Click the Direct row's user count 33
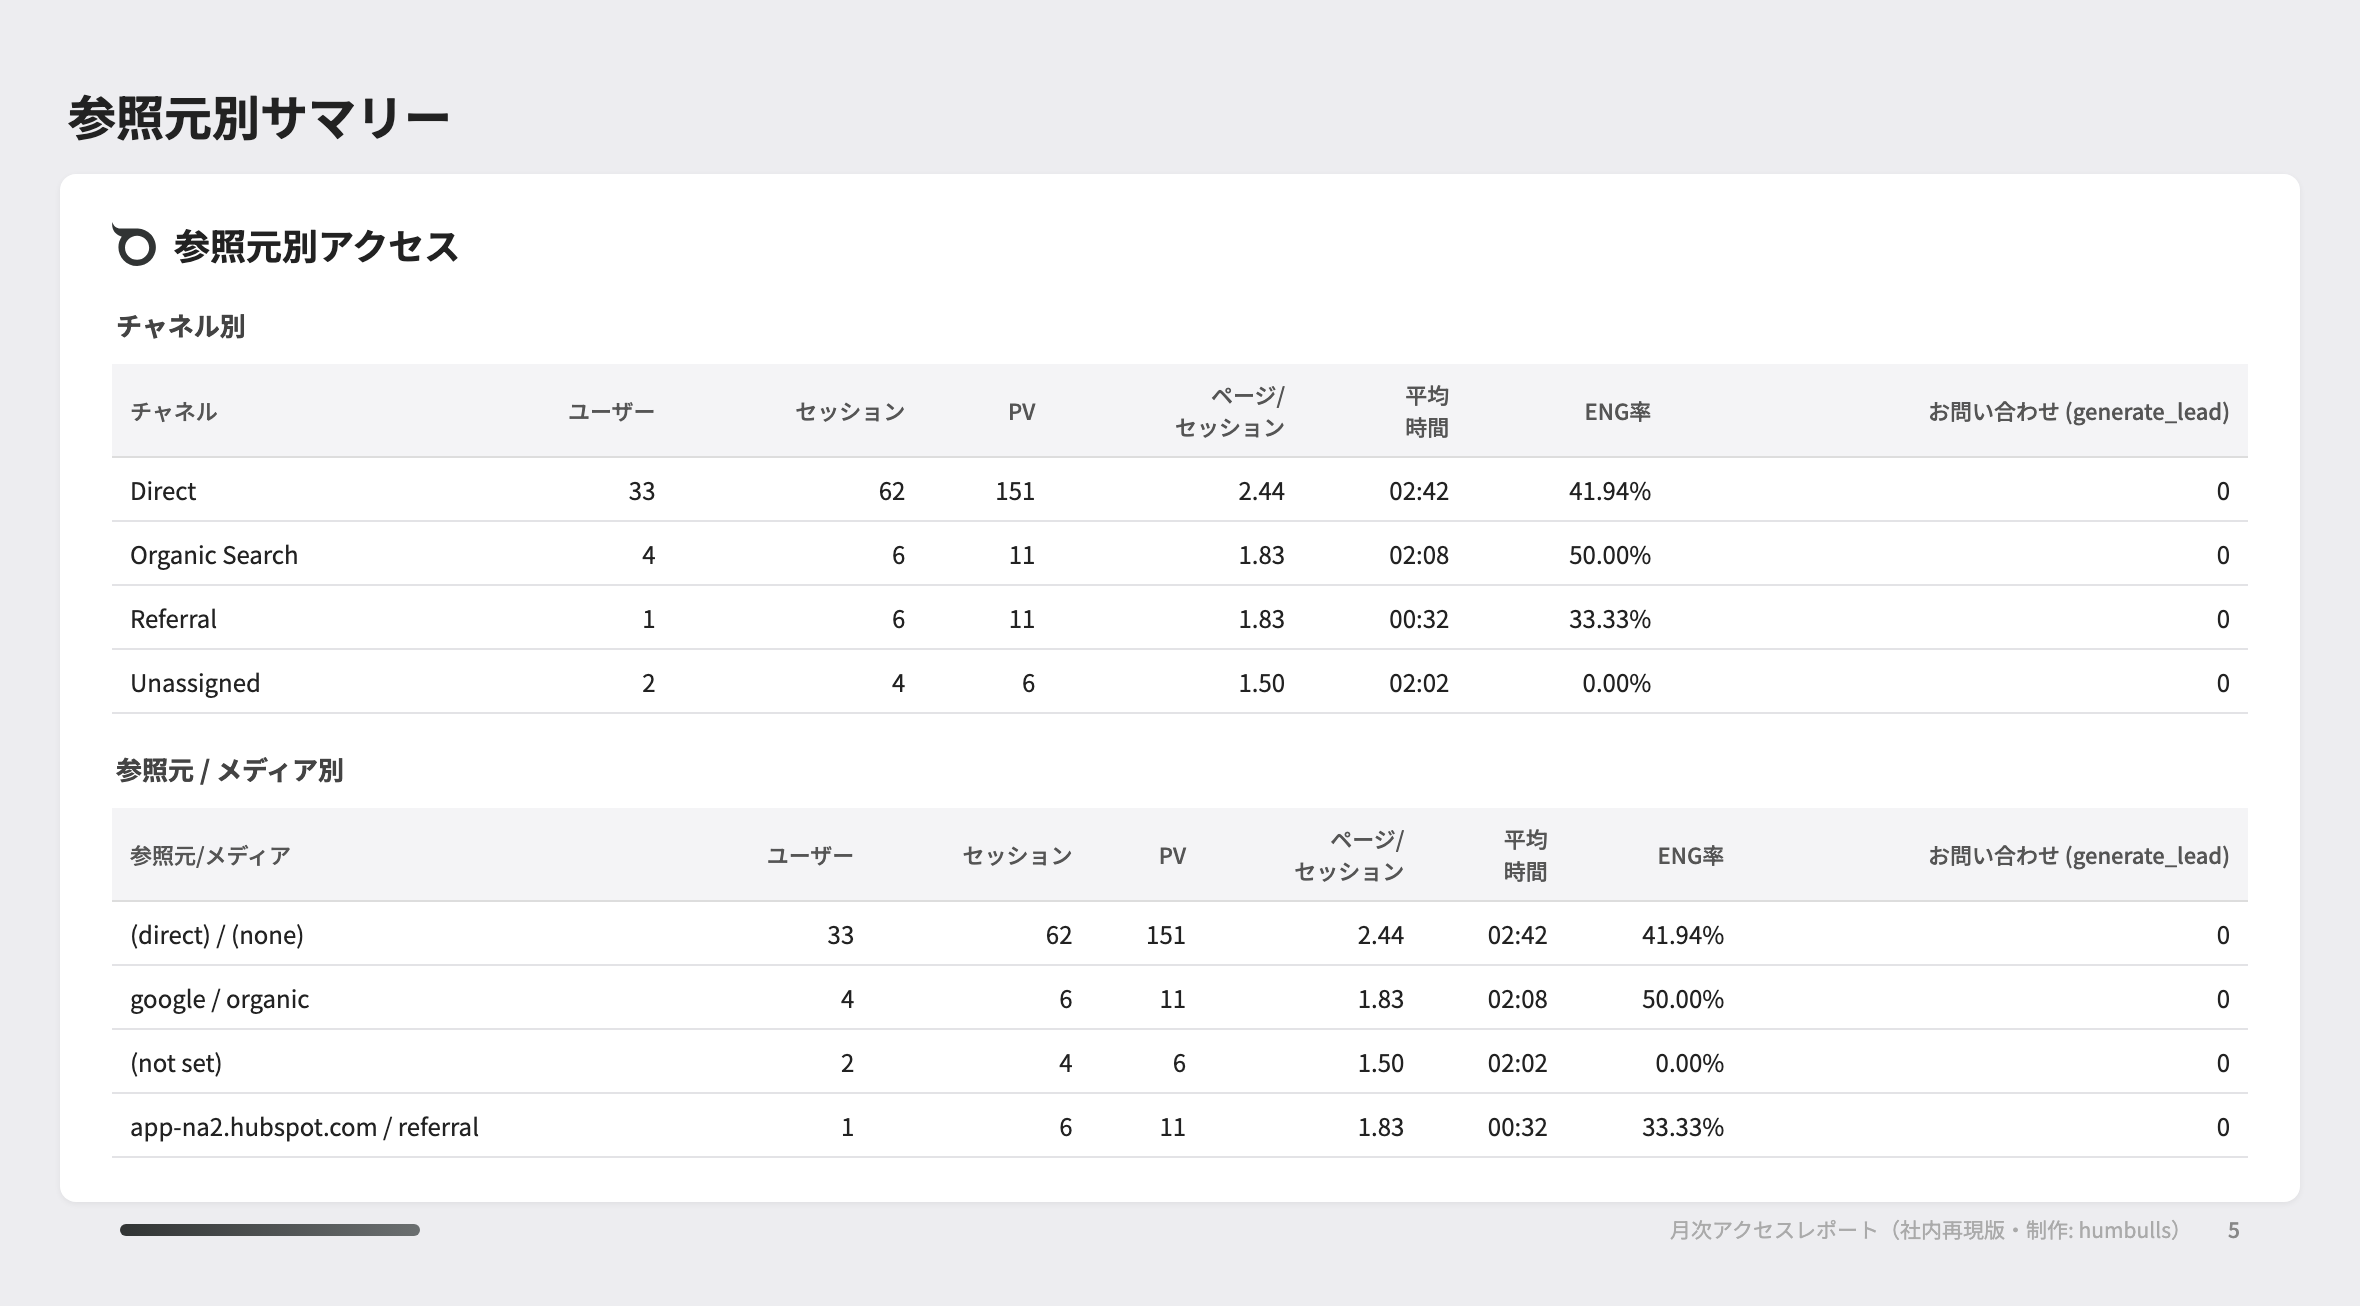The height and width of the screenshot is (1306, 2360). [x=642, y=491]
